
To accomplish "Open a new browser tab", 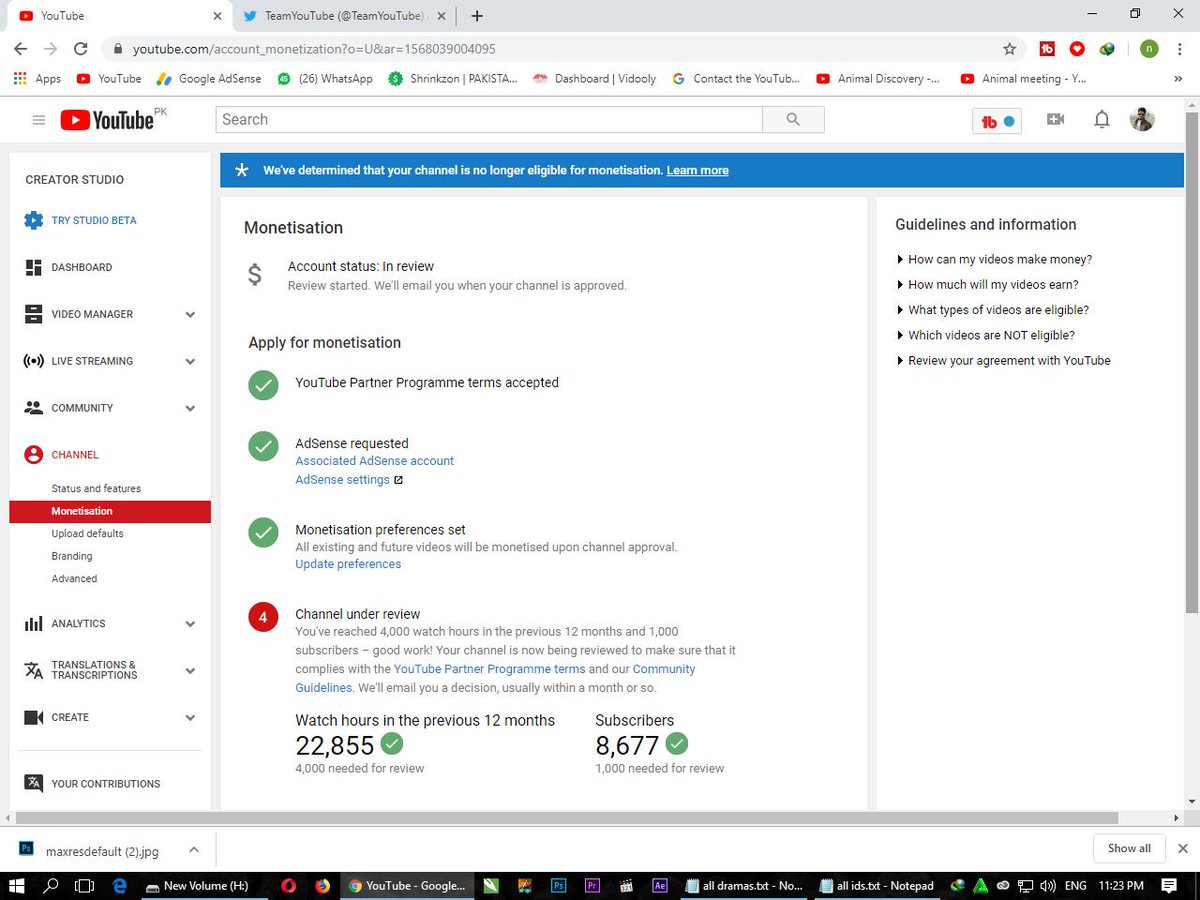I will click(477, 16).
